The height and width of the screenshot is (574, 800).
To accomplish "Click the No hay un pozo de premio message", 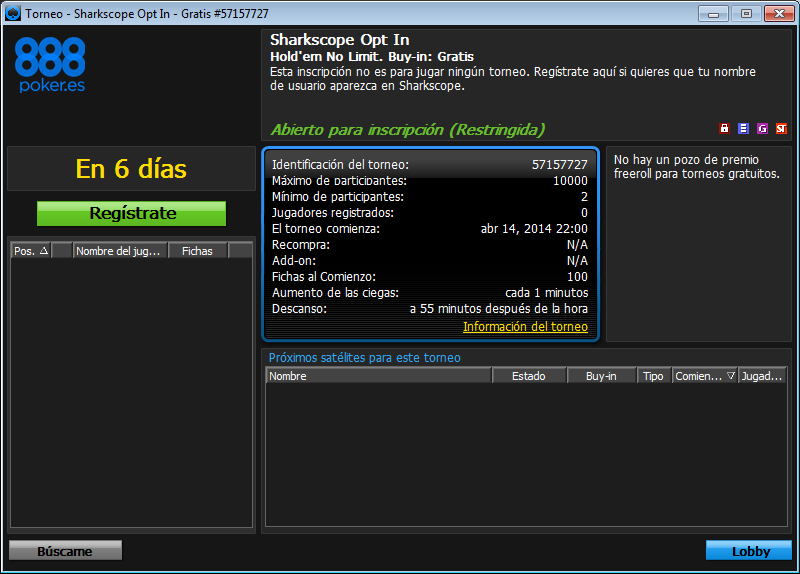I will pos(696,167).
